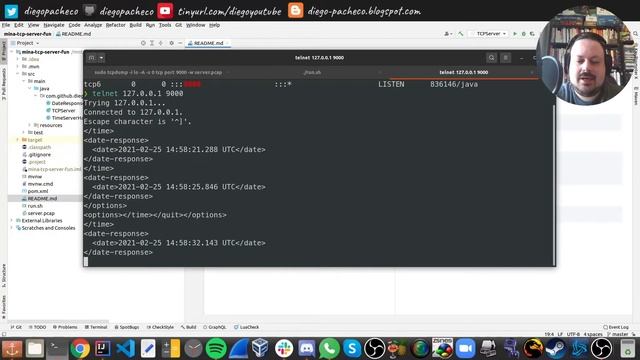Switch to the README.md editor tab
Viewport: 640px width, 360px height.
(x=208, y=43)
